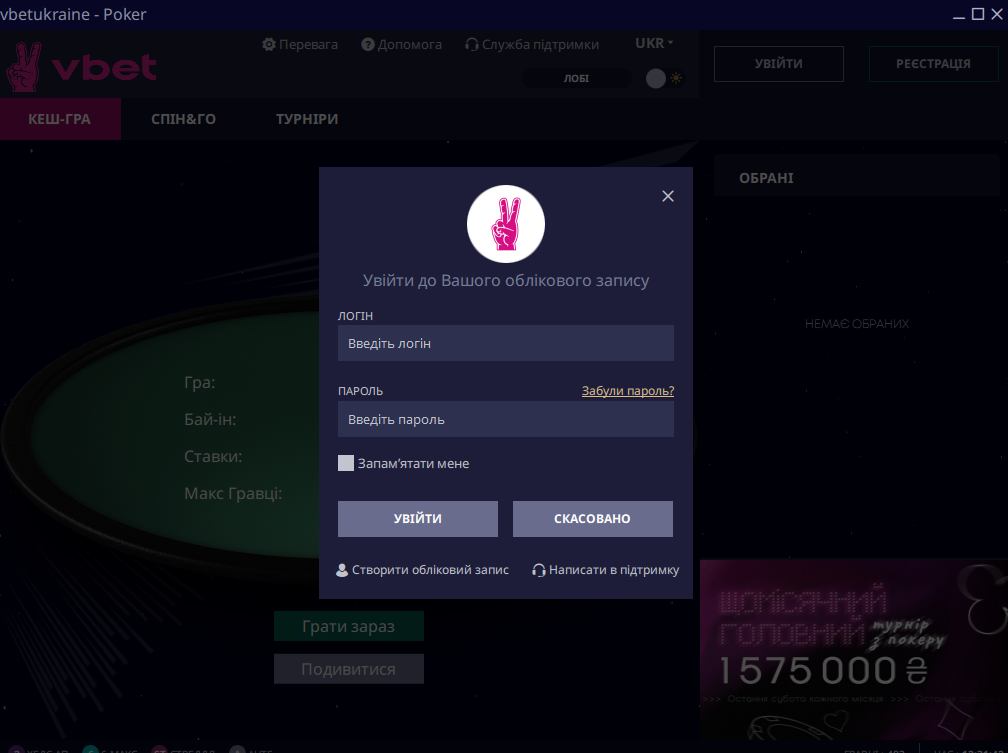Close the login dialog with X
Screen dimensions: 1008x753
click(x=668, y=196)
